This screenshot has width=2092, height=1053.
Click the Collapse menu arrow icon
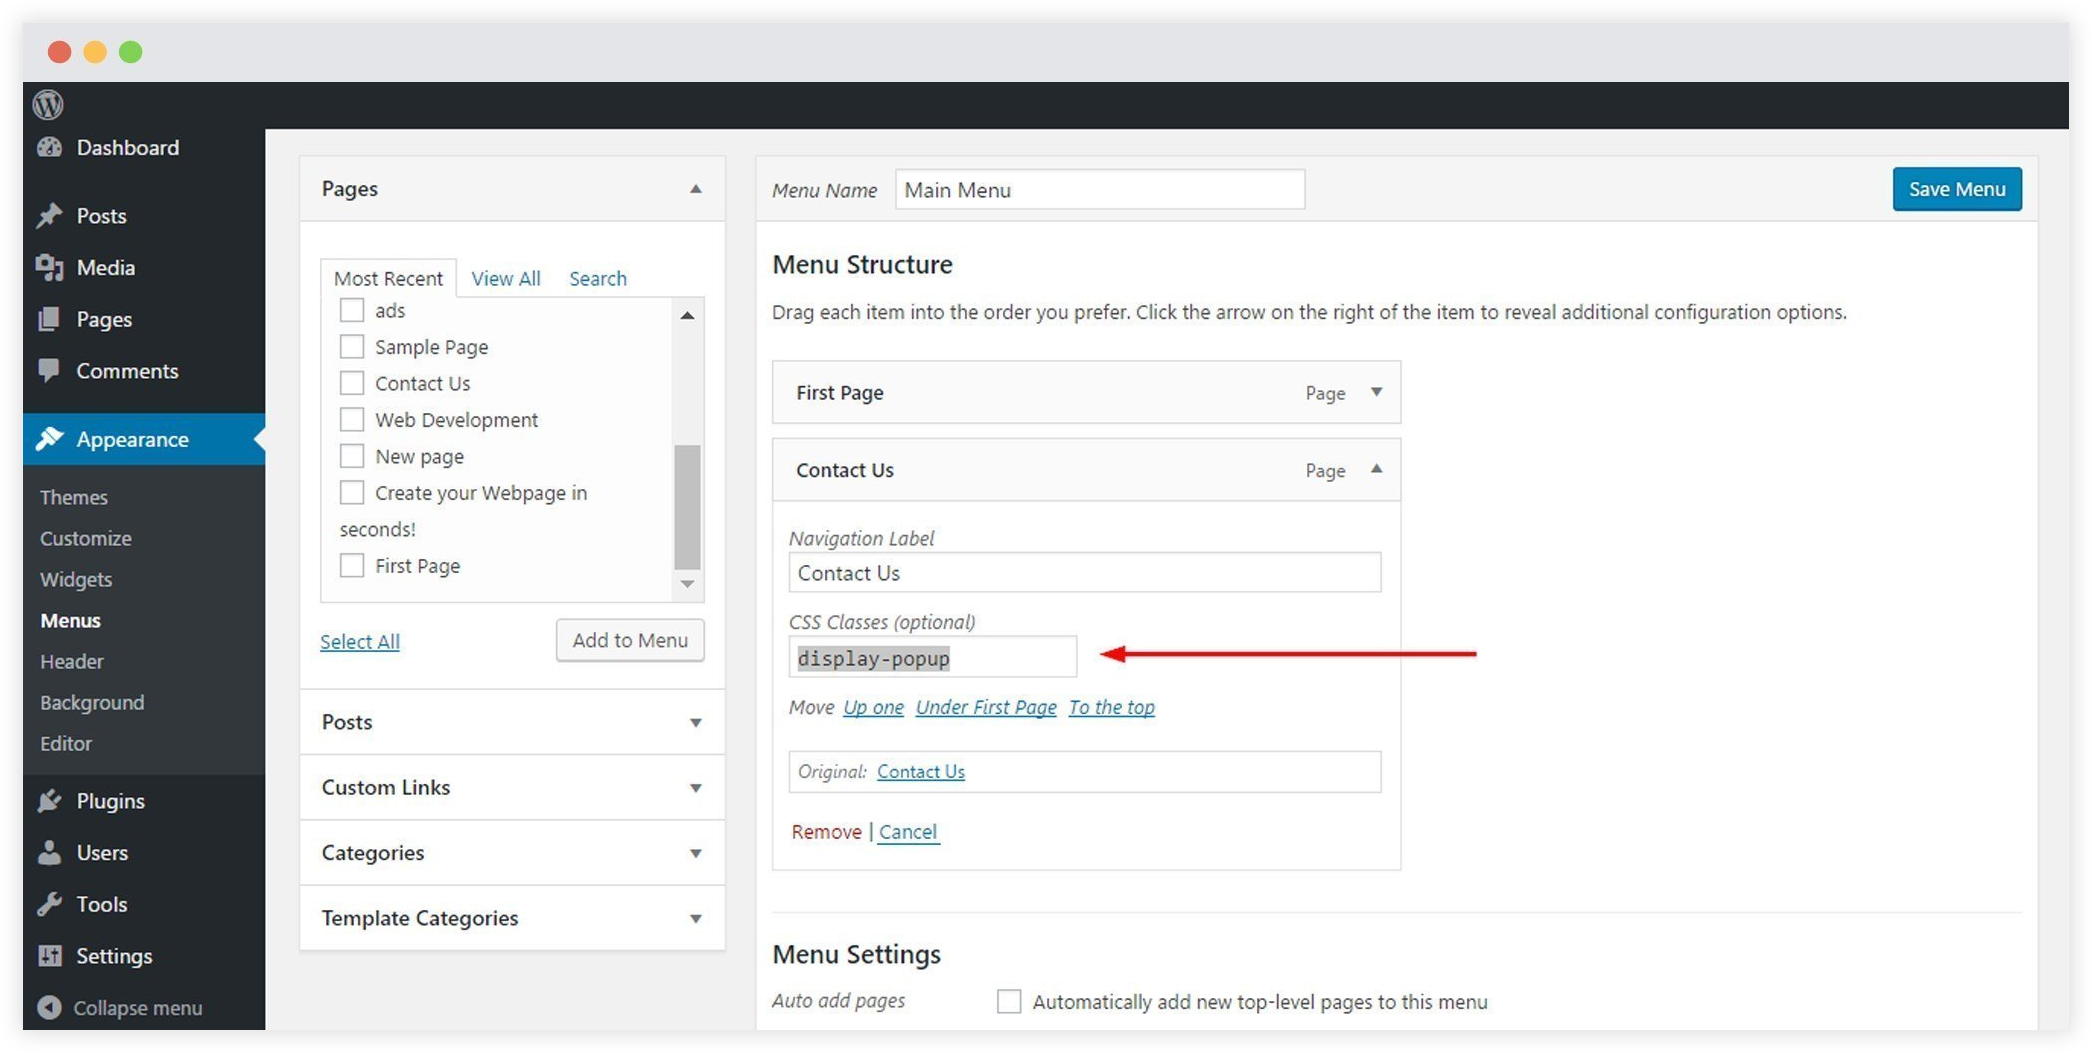[49, 1007]
